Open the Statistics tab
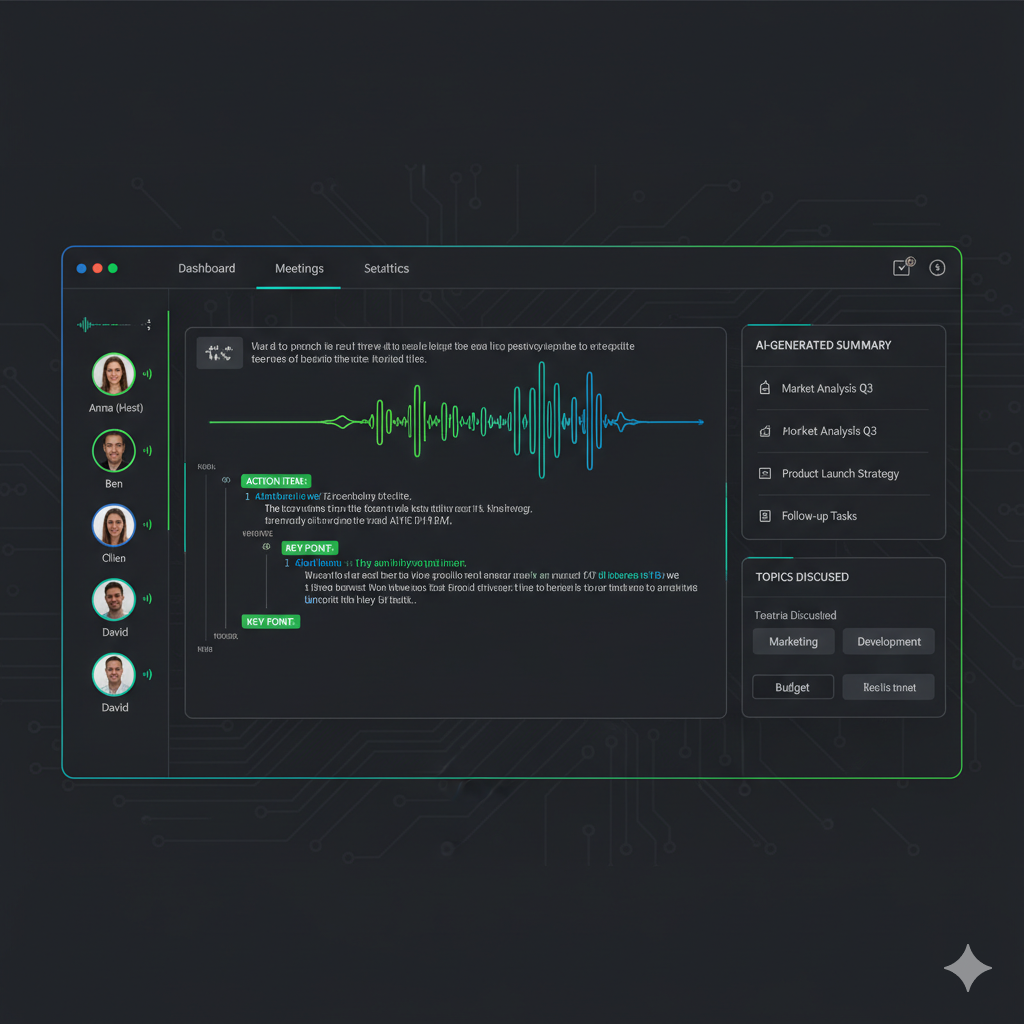The height and width of the screenshot is (1024, 1024). coord(386,268)
